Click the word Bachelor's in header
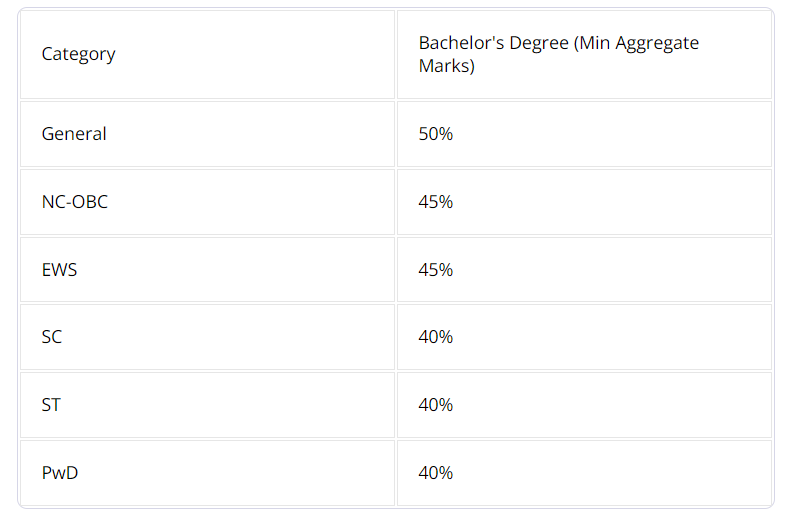The image size is (797, 515). (461, 43)
